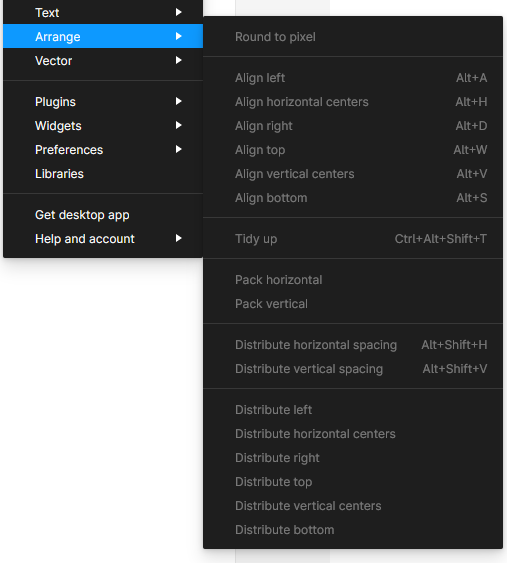Choose Round to pixel
This screenshot has width=507, height=563.
(x=353, y=37)
